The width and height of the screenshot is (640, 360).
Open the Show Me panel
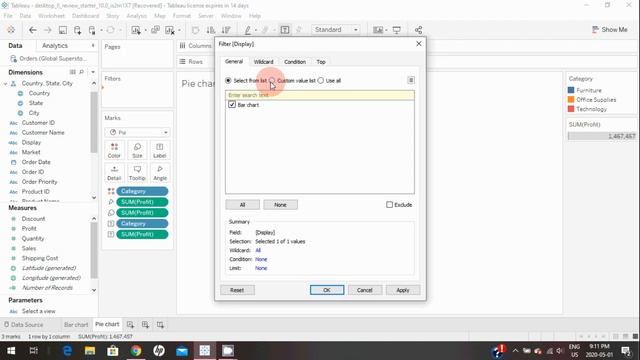(609, 29)
